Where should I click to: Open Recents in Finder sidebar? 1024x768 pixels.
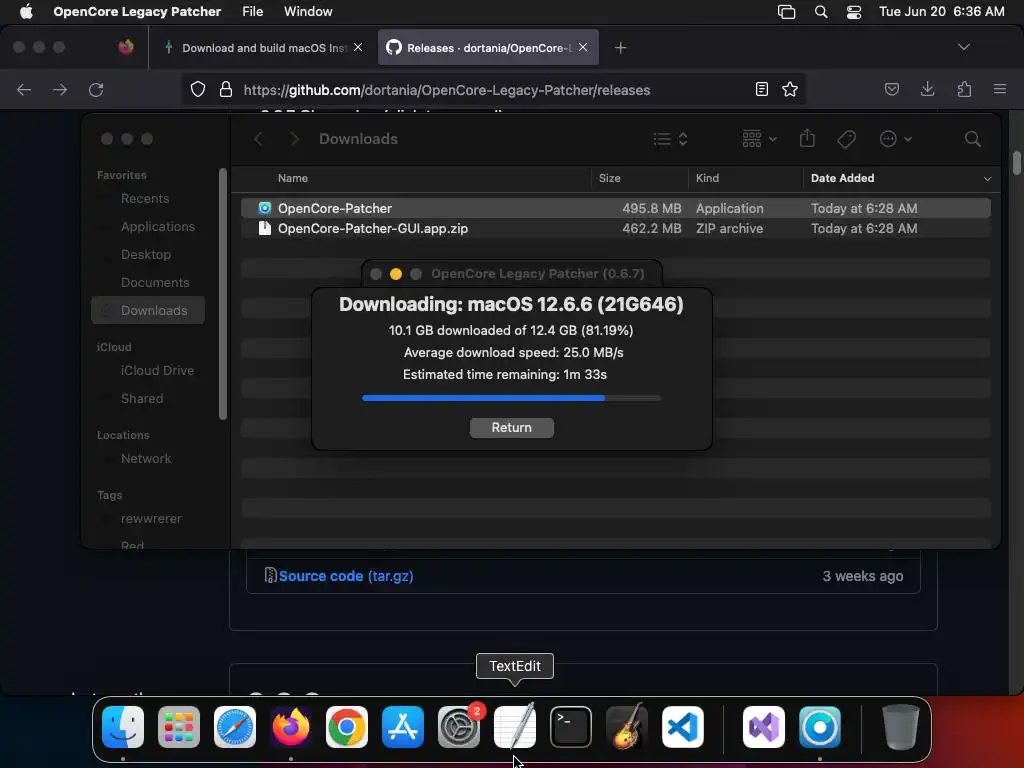(x=145, y=199)
